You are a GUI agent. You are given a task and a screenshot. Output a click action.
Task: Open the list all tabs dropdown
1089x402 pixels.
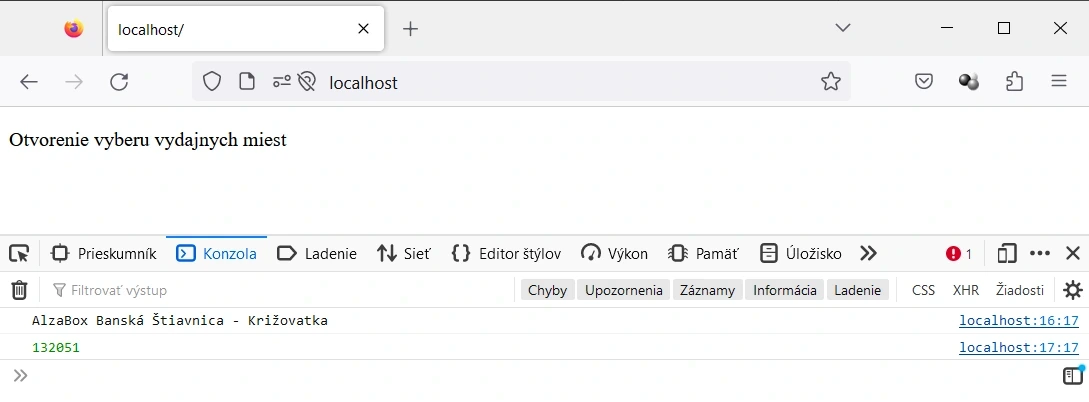tap(843, 28)
